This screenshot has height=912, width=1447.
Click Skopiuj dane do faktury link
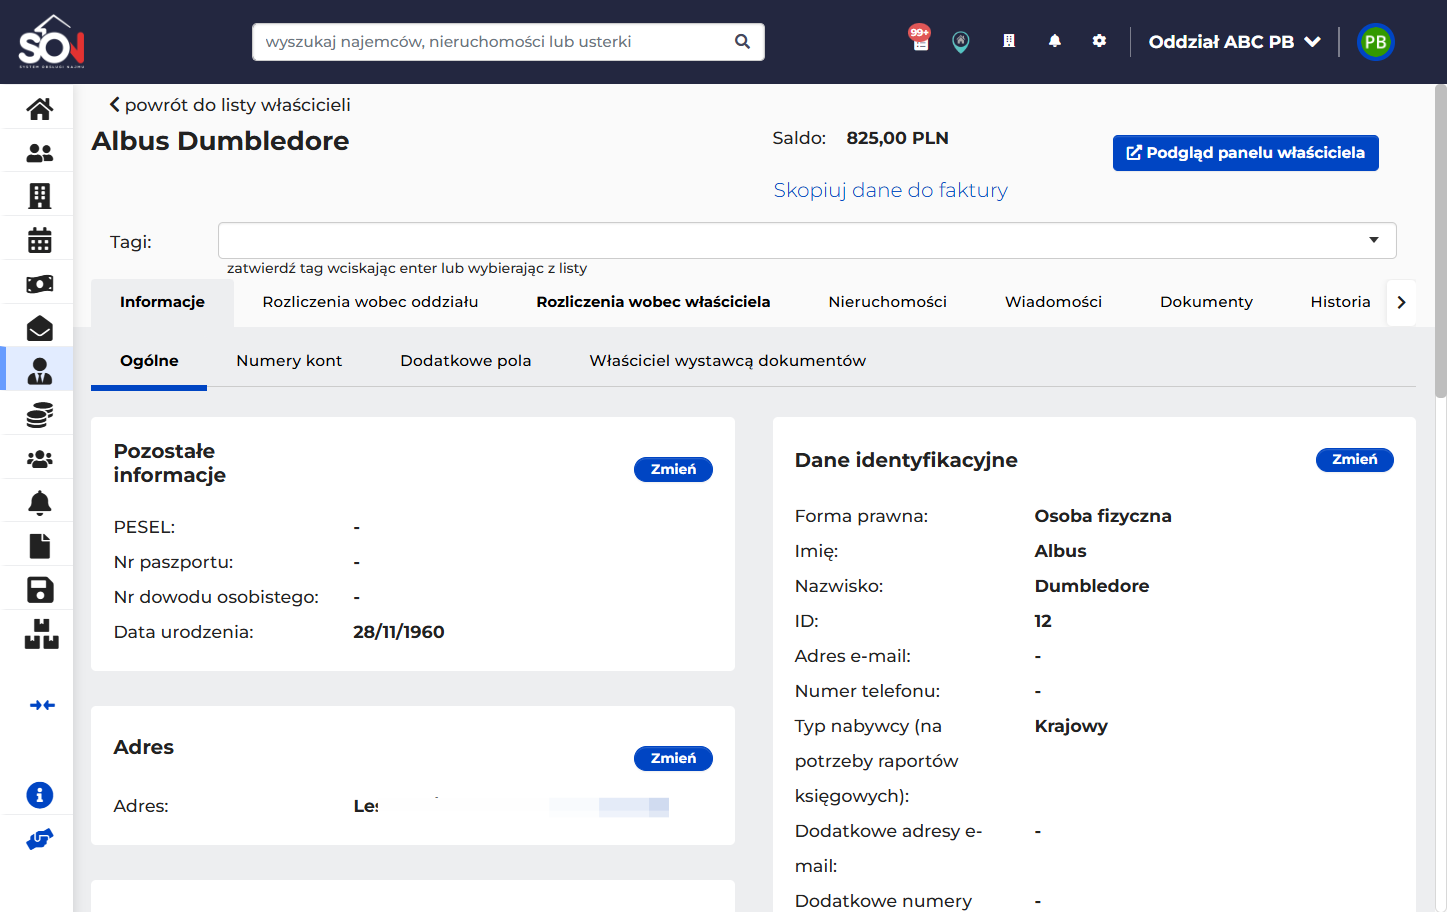(x=891, y=190)
